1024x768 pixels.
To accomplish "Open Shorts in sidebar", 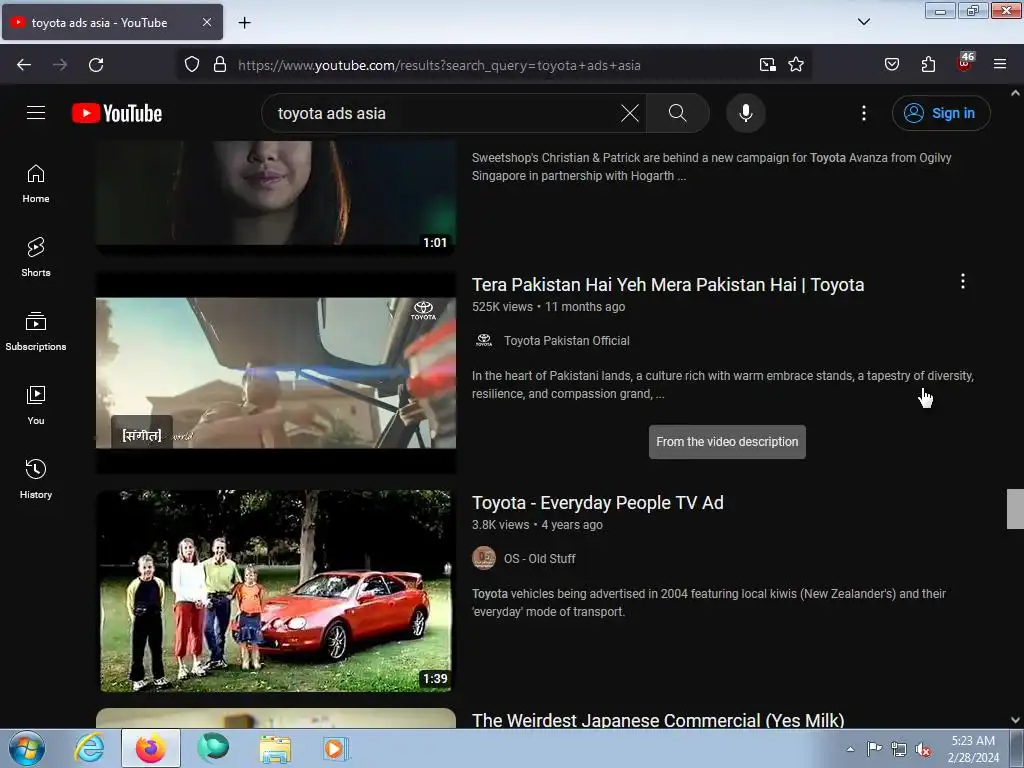I will pos(36,258).
